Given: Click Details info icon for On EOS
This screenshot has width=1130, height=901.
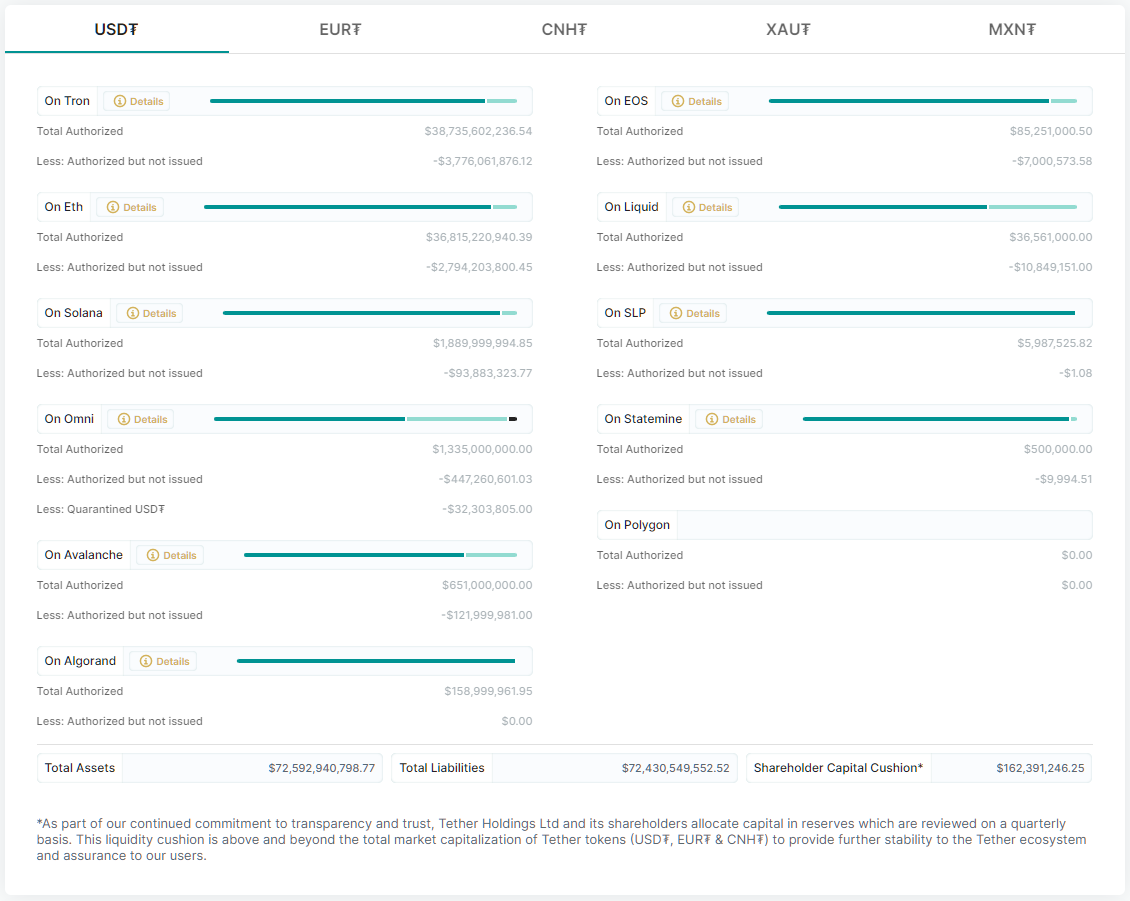Looking at the screenshot, I should 678,101.
